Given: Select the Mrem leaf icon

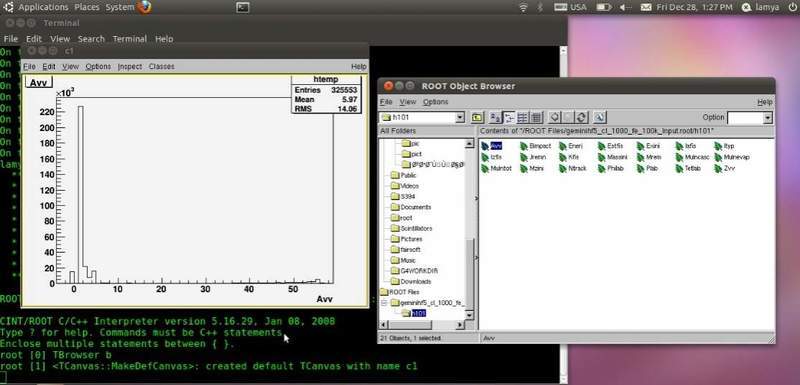Looking at the screenshot, I should 641,158.
